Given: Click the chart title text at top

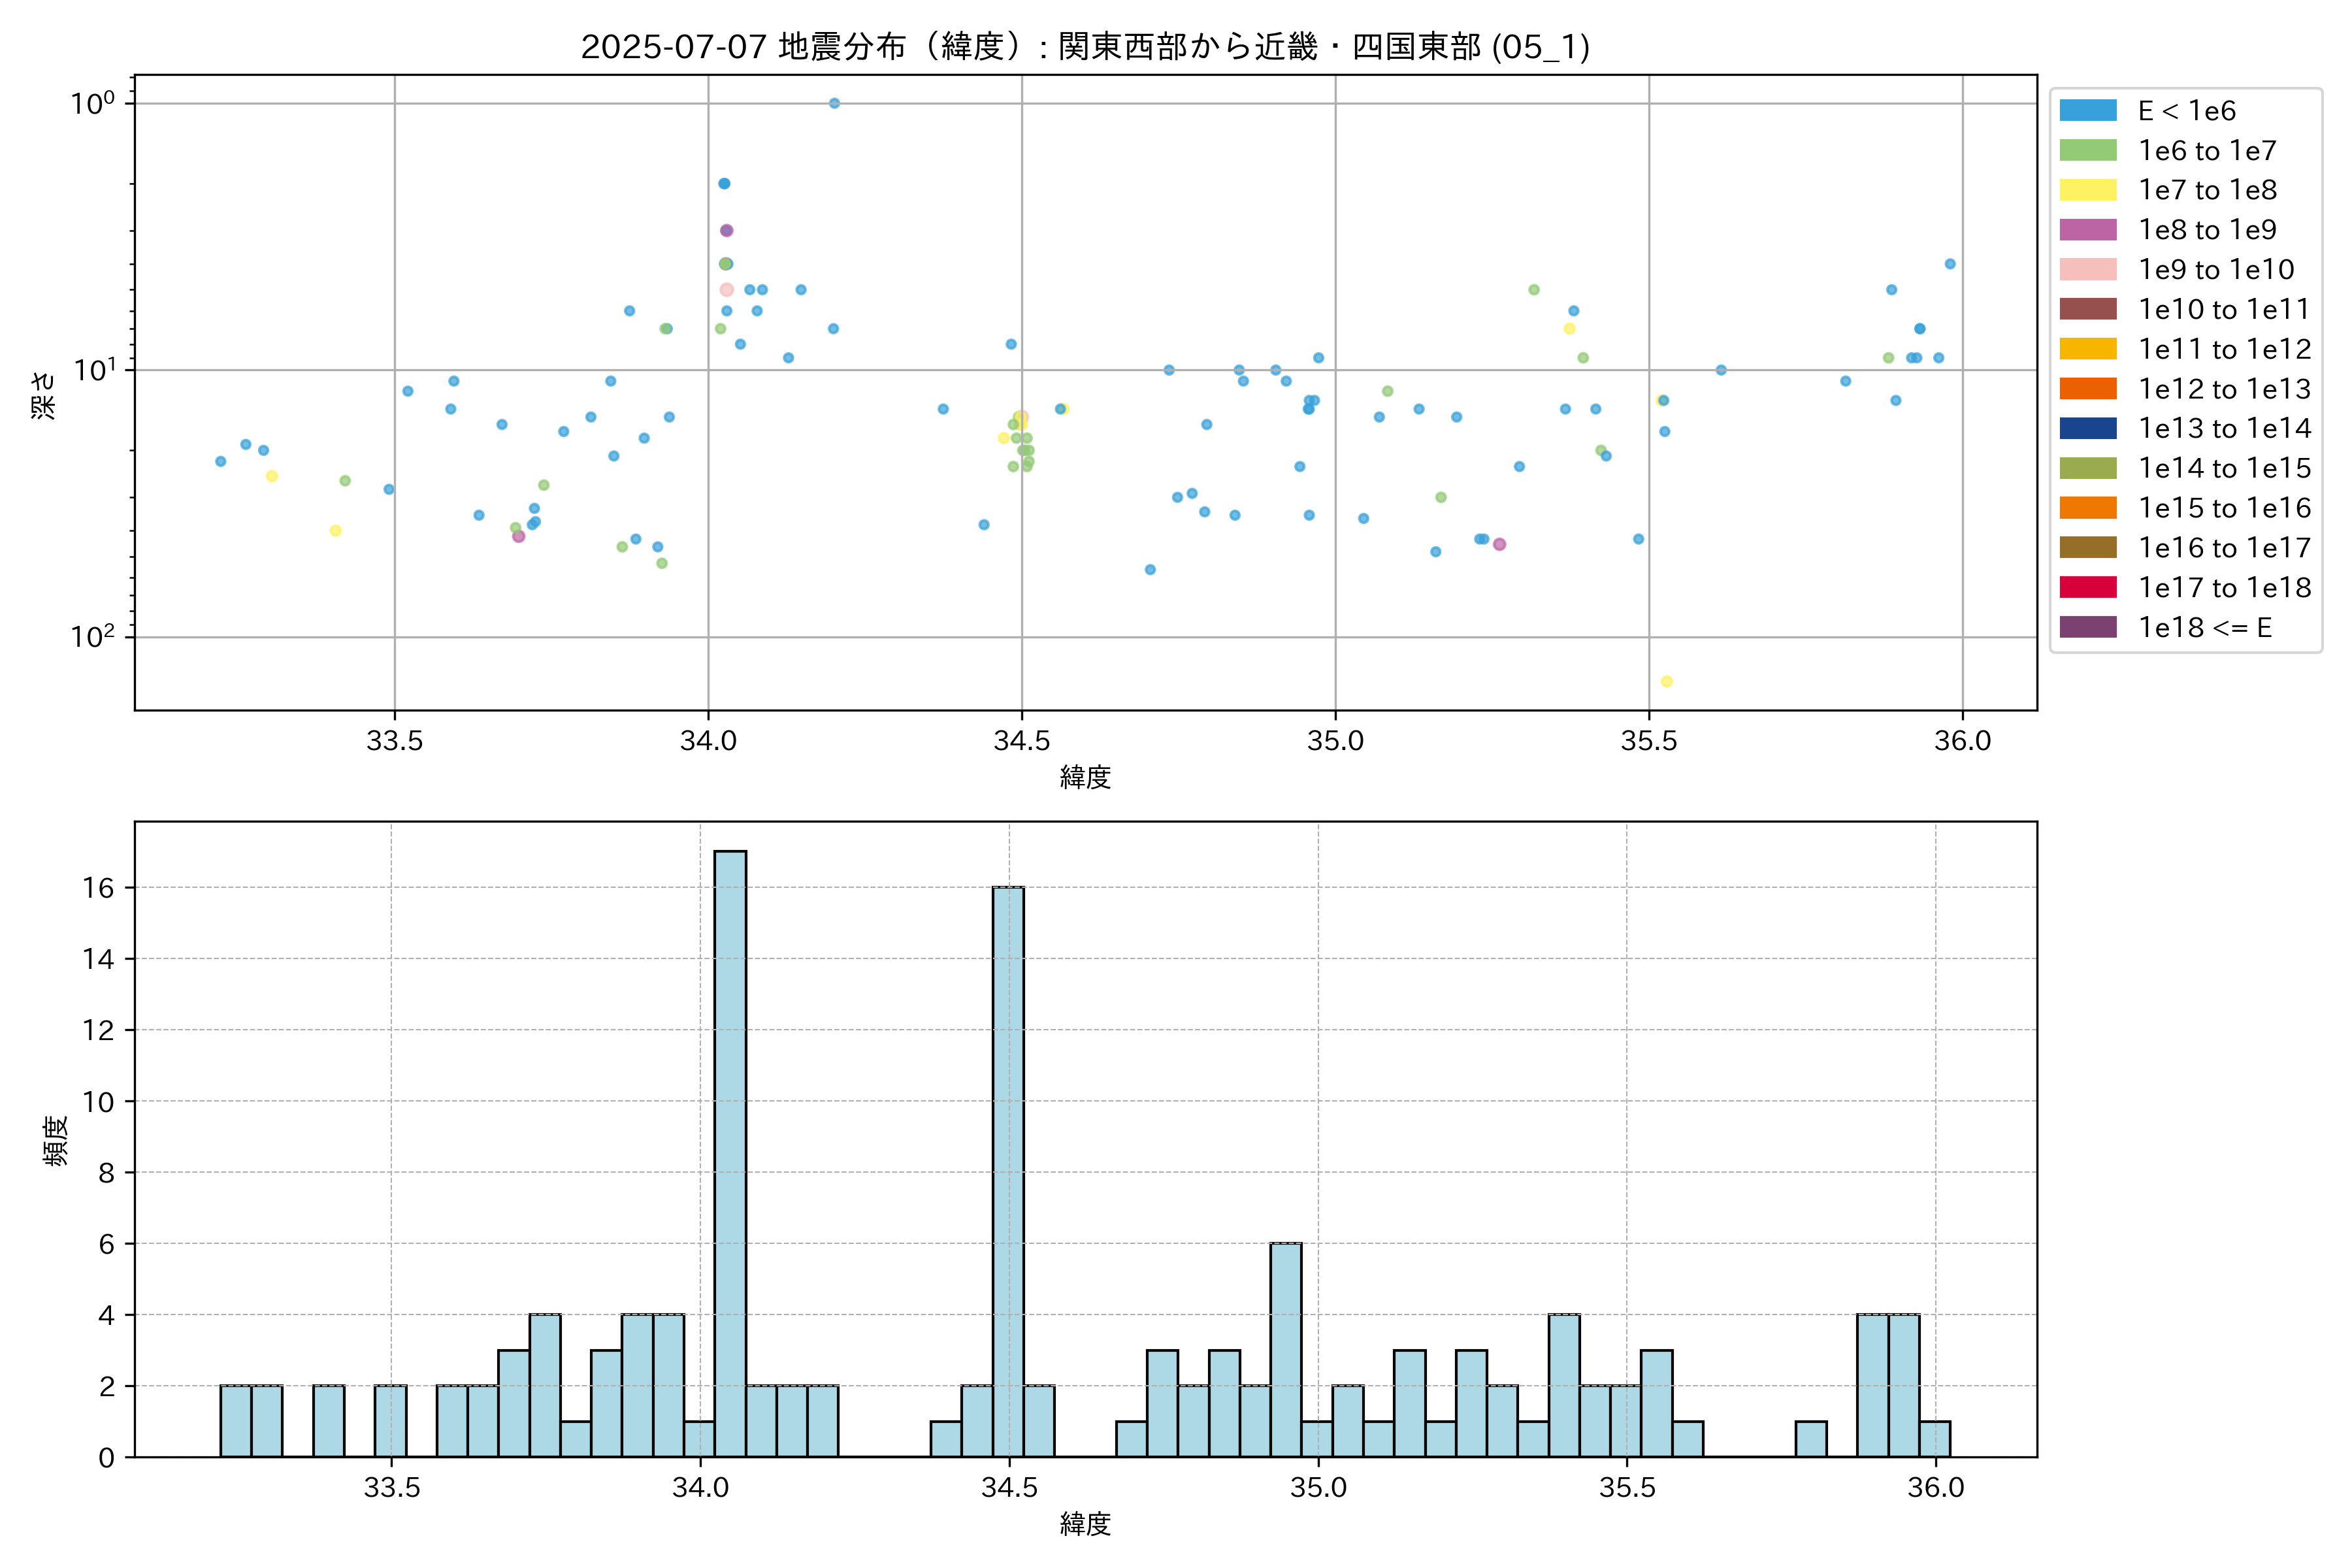Looking at the screenshot, I should tap(1085, 47).
